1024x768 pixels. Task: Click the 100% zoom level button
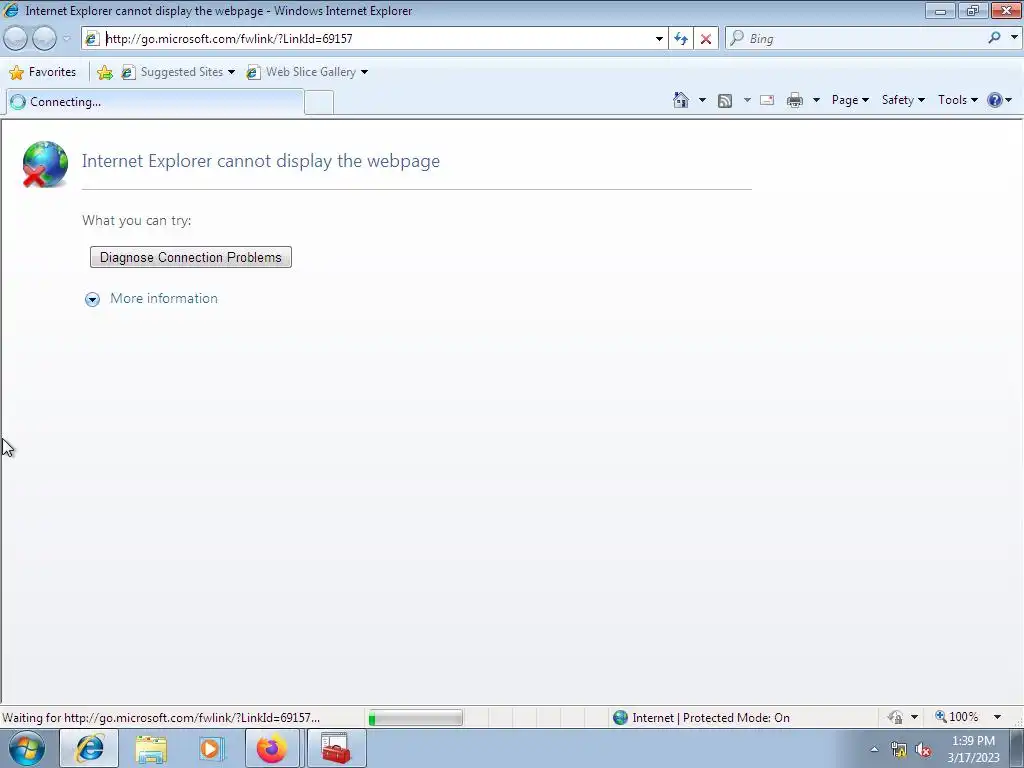pyautogui.click(x=957, y=717)
